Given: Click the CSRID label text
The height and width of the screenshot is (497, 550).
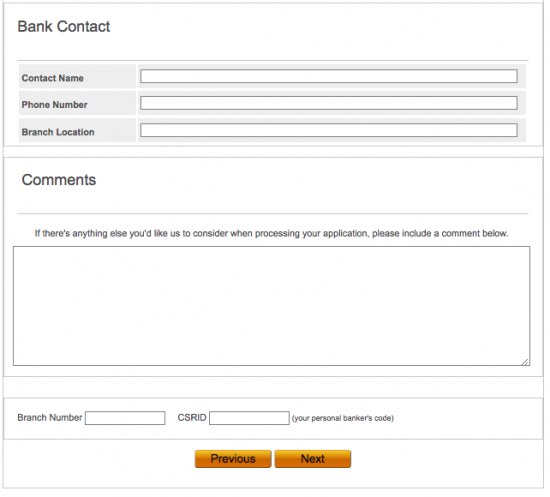Looking at the screenshot, I should point(192,417).
